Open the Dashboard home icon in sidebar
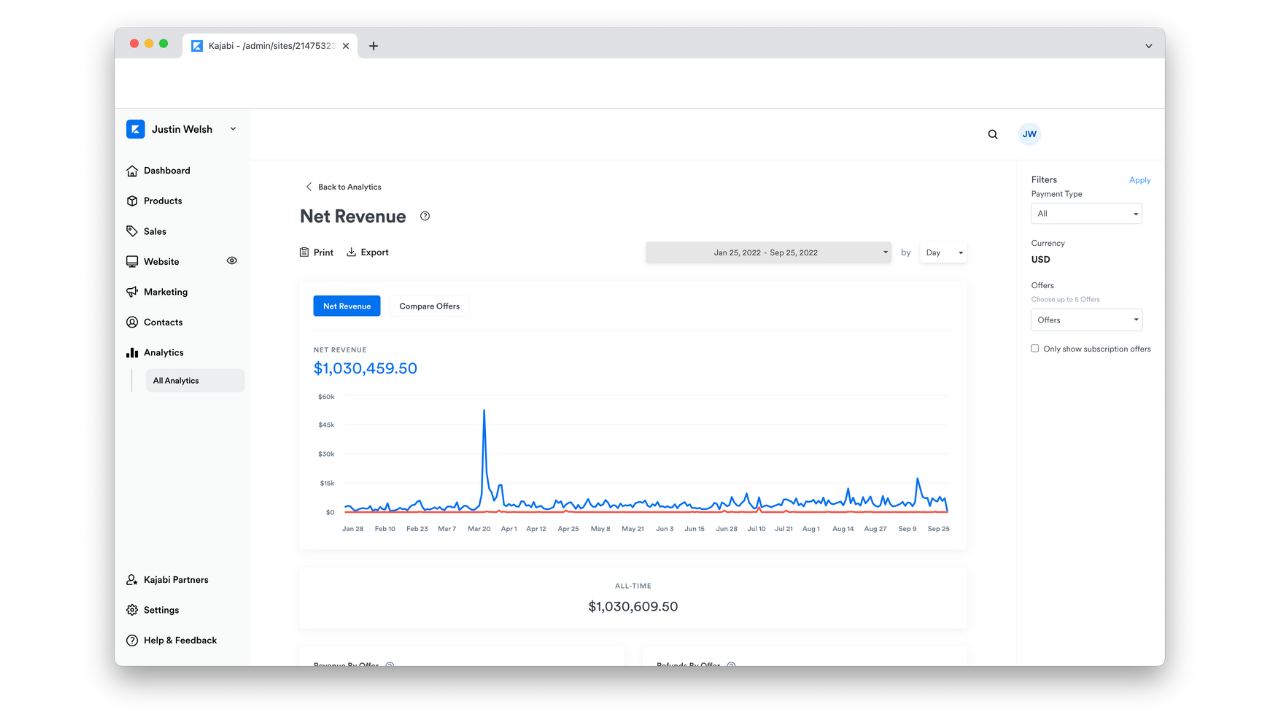The image size is (1280, 720). tap(132, 171)
